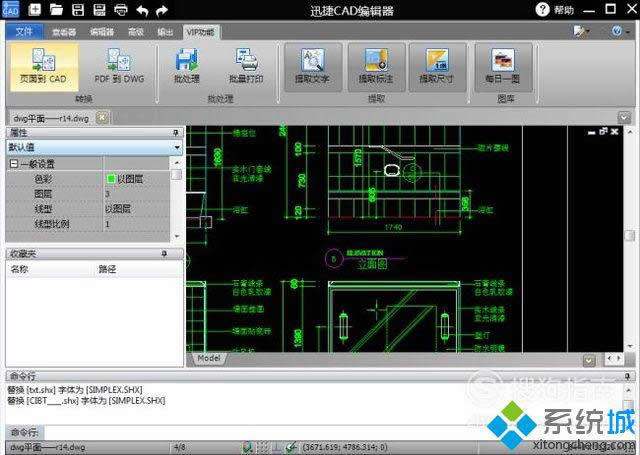This screenshot has height=455, width=640.
Task: Click the style pencil icon on ribbon tab row
Action: coord(578,31)
